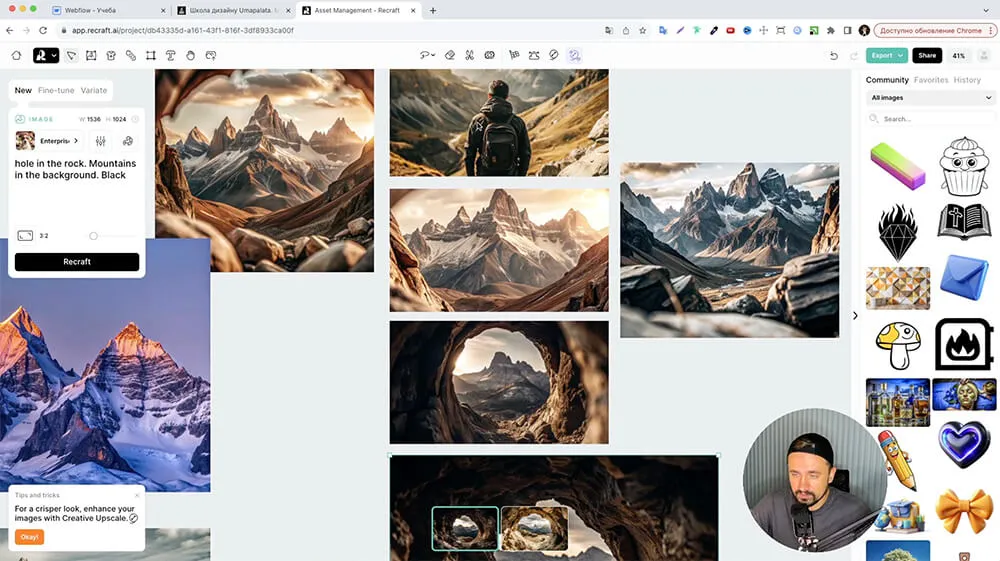The image size is (1000, 561).
Task: Select the Hand pan tool
Action: point(190,55)
